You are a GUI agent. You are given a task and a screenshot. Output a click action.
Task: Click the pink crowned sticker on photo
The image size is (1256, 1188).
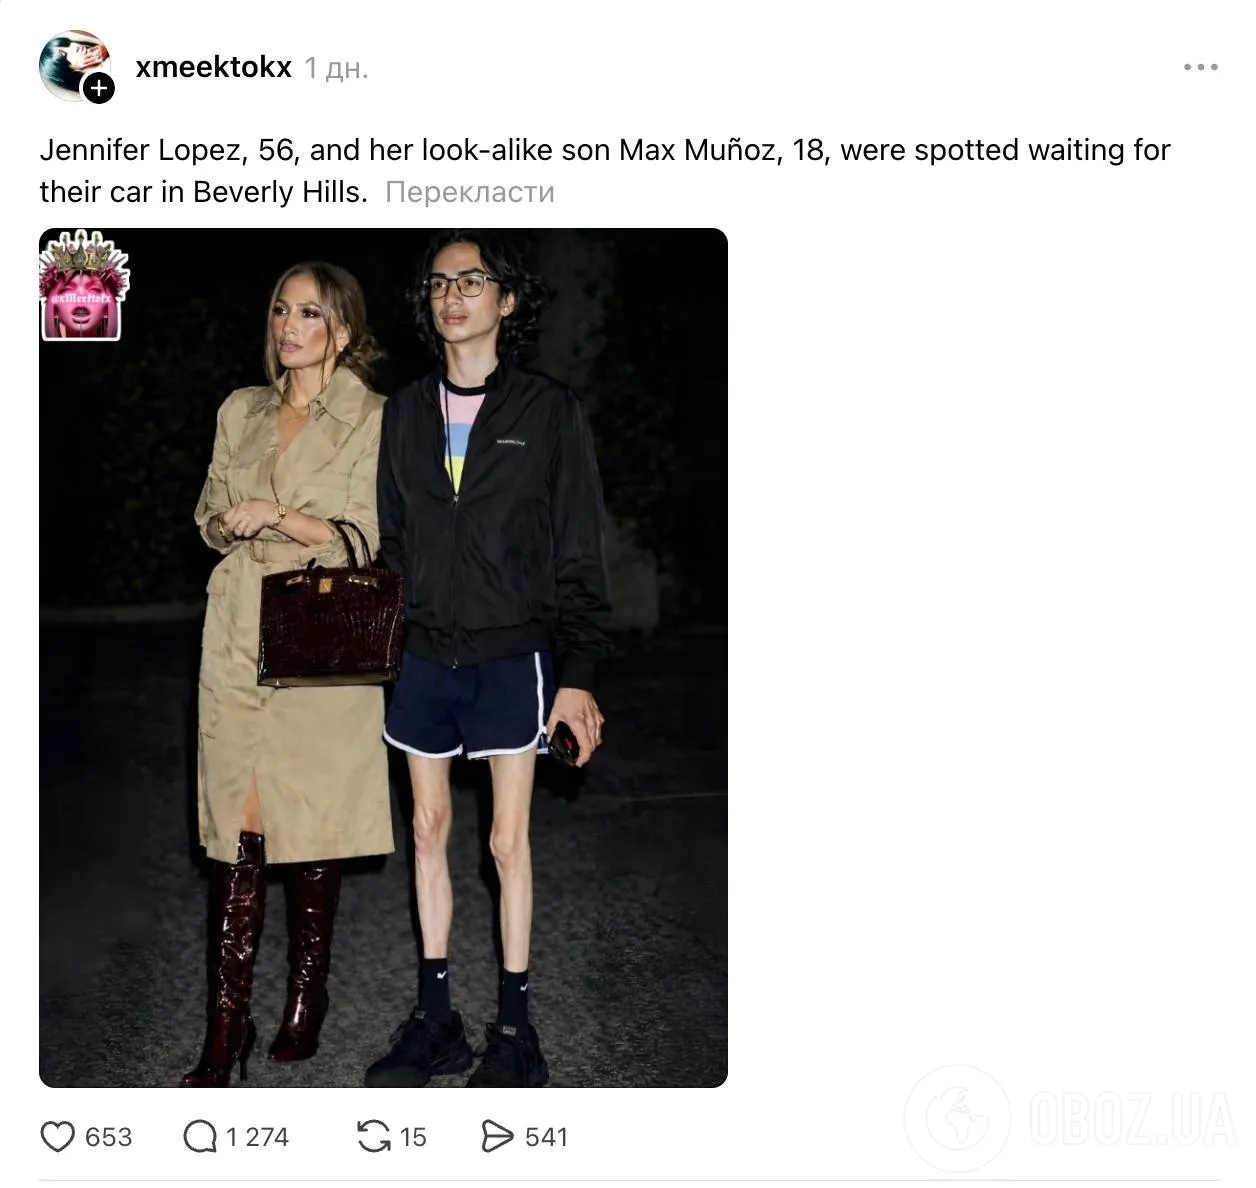pos(83,286)
